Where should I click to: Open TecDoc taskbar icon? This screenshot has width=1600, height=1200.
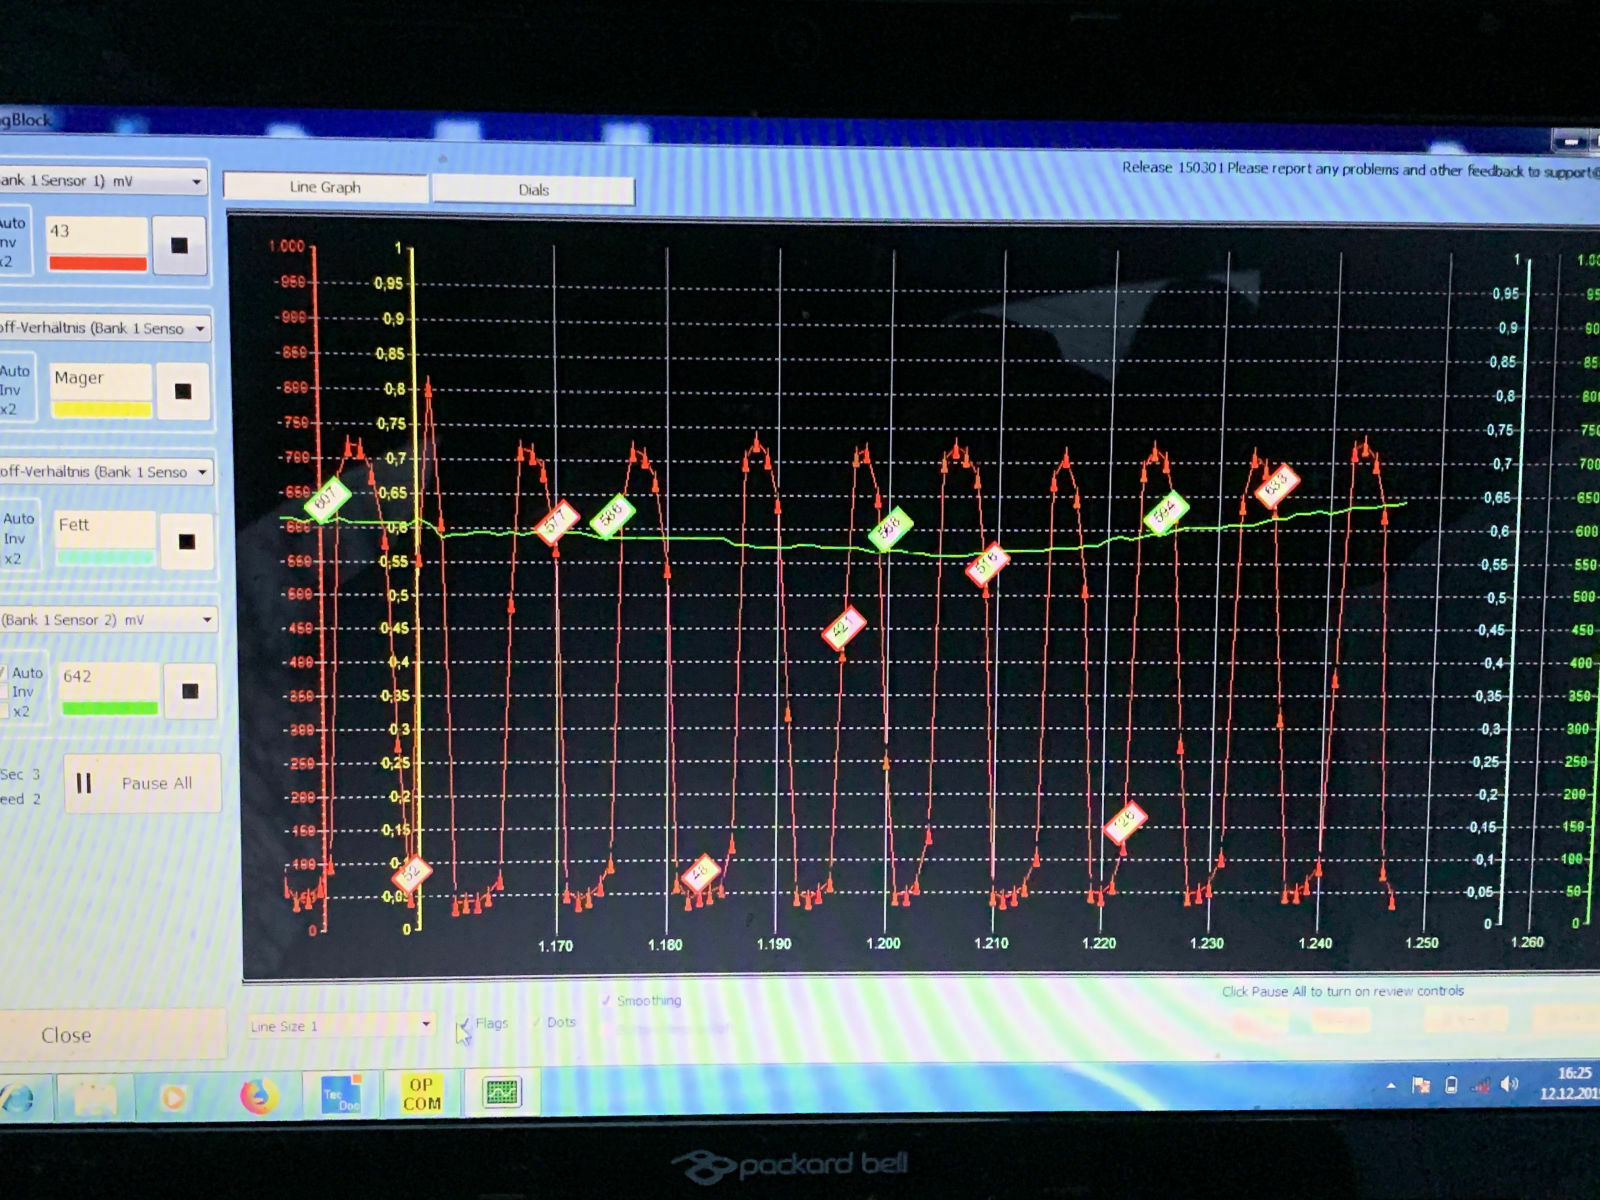click(341, 1095)
